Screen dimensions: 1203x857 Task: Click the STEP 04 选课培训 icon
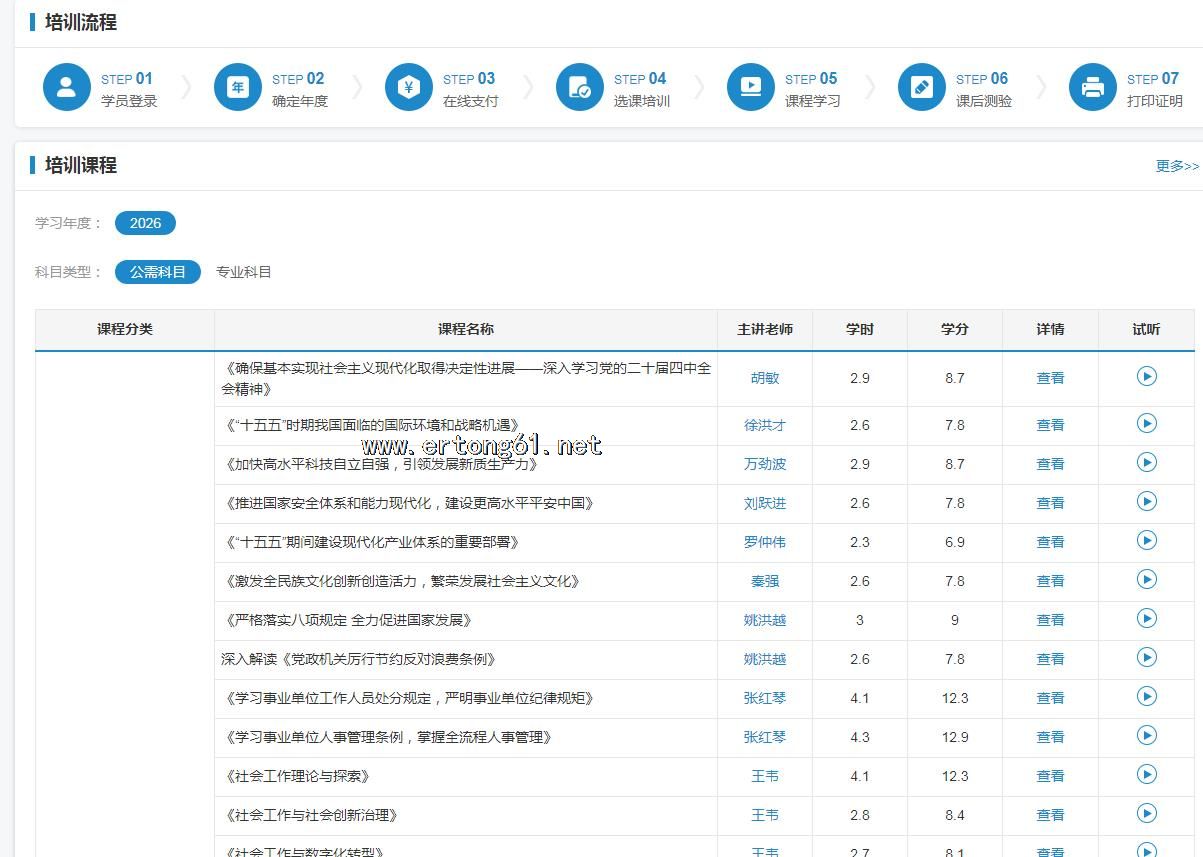point(580,88)
